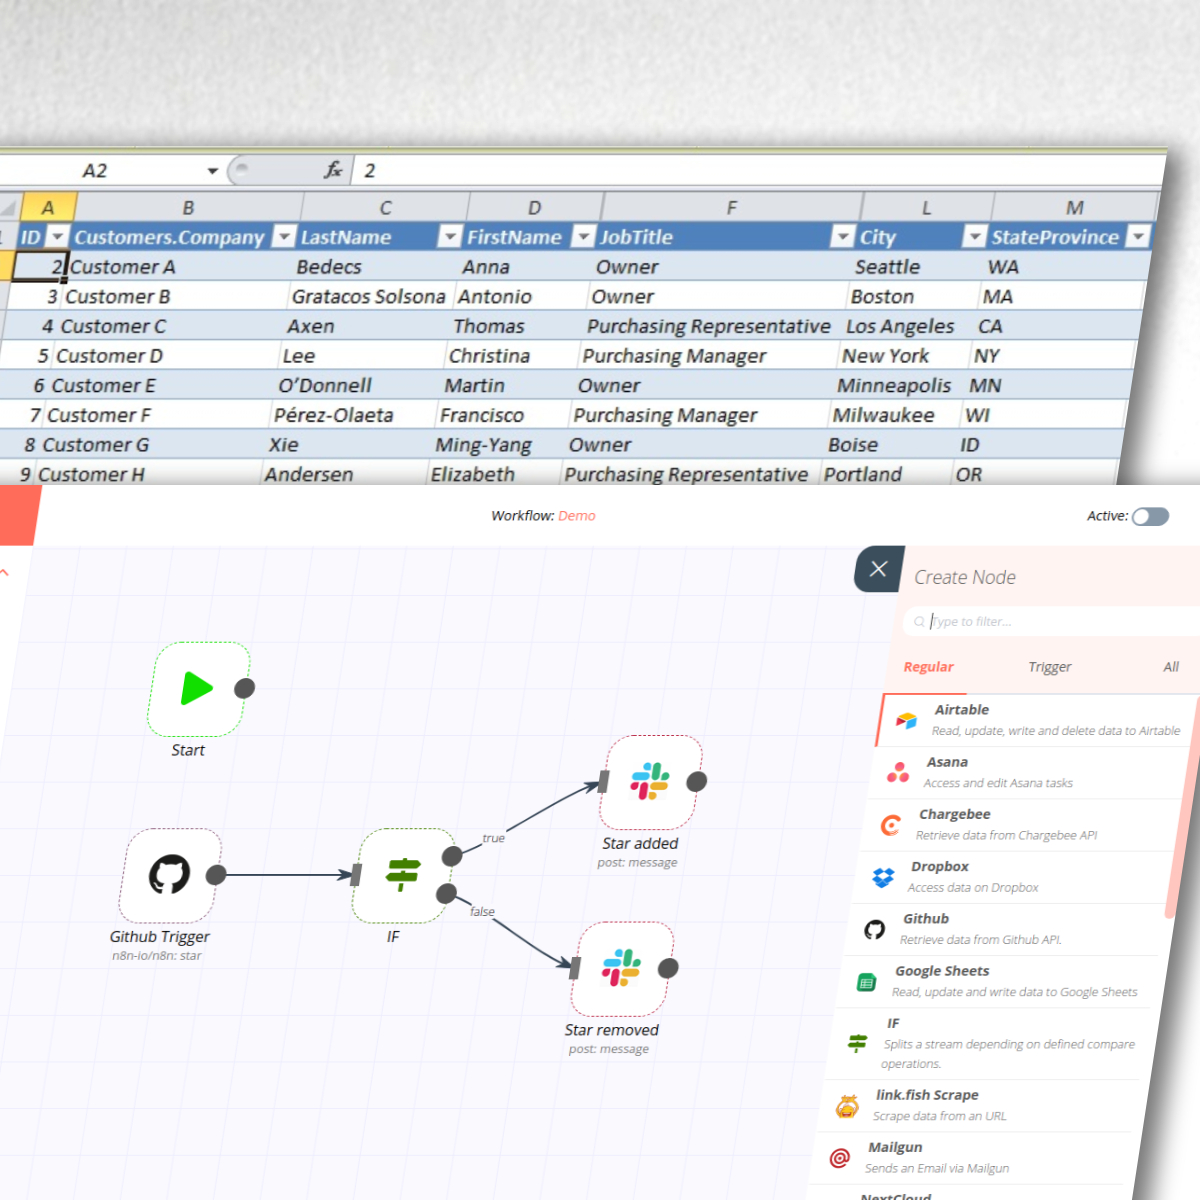Viewport: 1200px width, 1200px height.
Task: Expand the Name Box dropdown arrow
Action: click(212, 171)
